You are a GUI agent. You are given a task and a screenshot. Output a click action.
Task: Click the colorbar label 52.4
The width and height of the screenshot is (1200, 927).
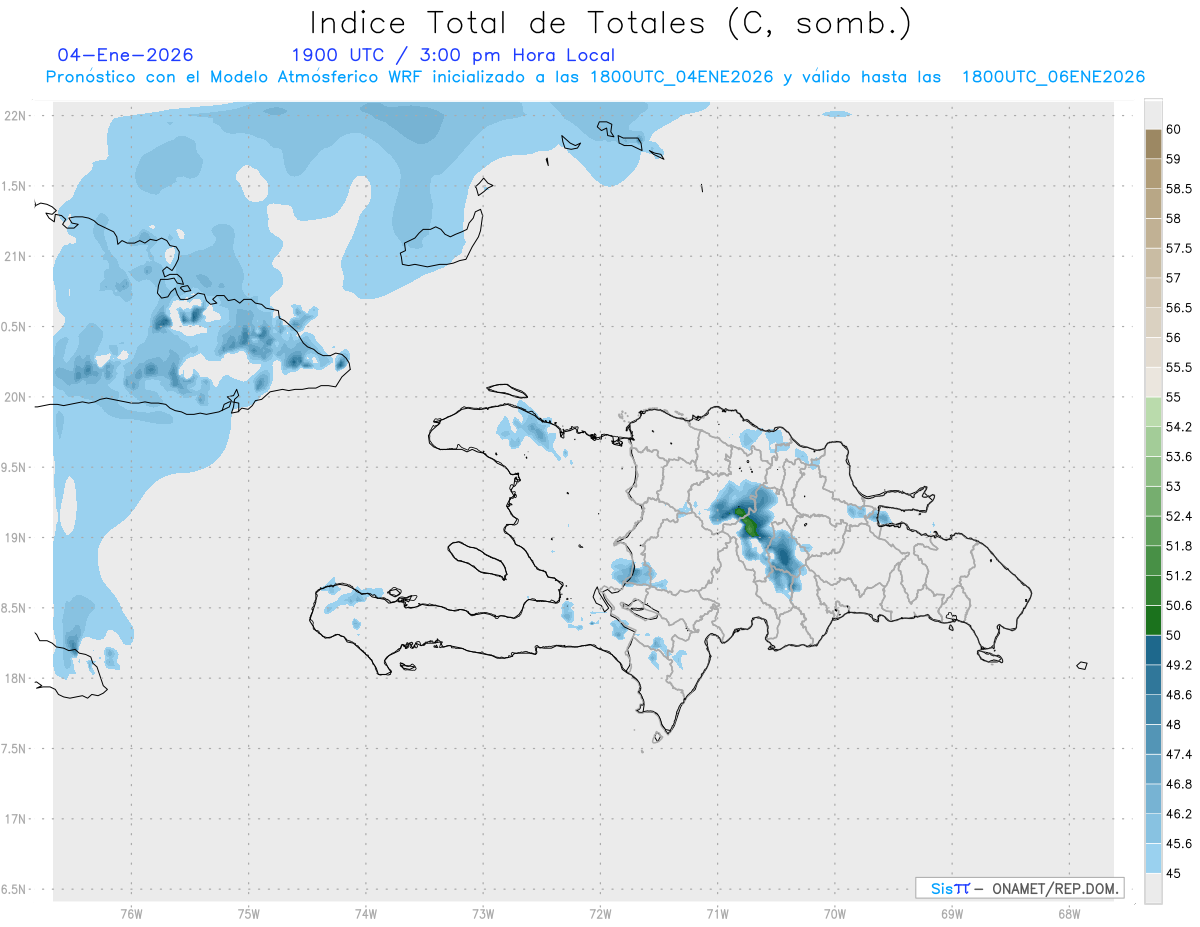click(1178, 516)
